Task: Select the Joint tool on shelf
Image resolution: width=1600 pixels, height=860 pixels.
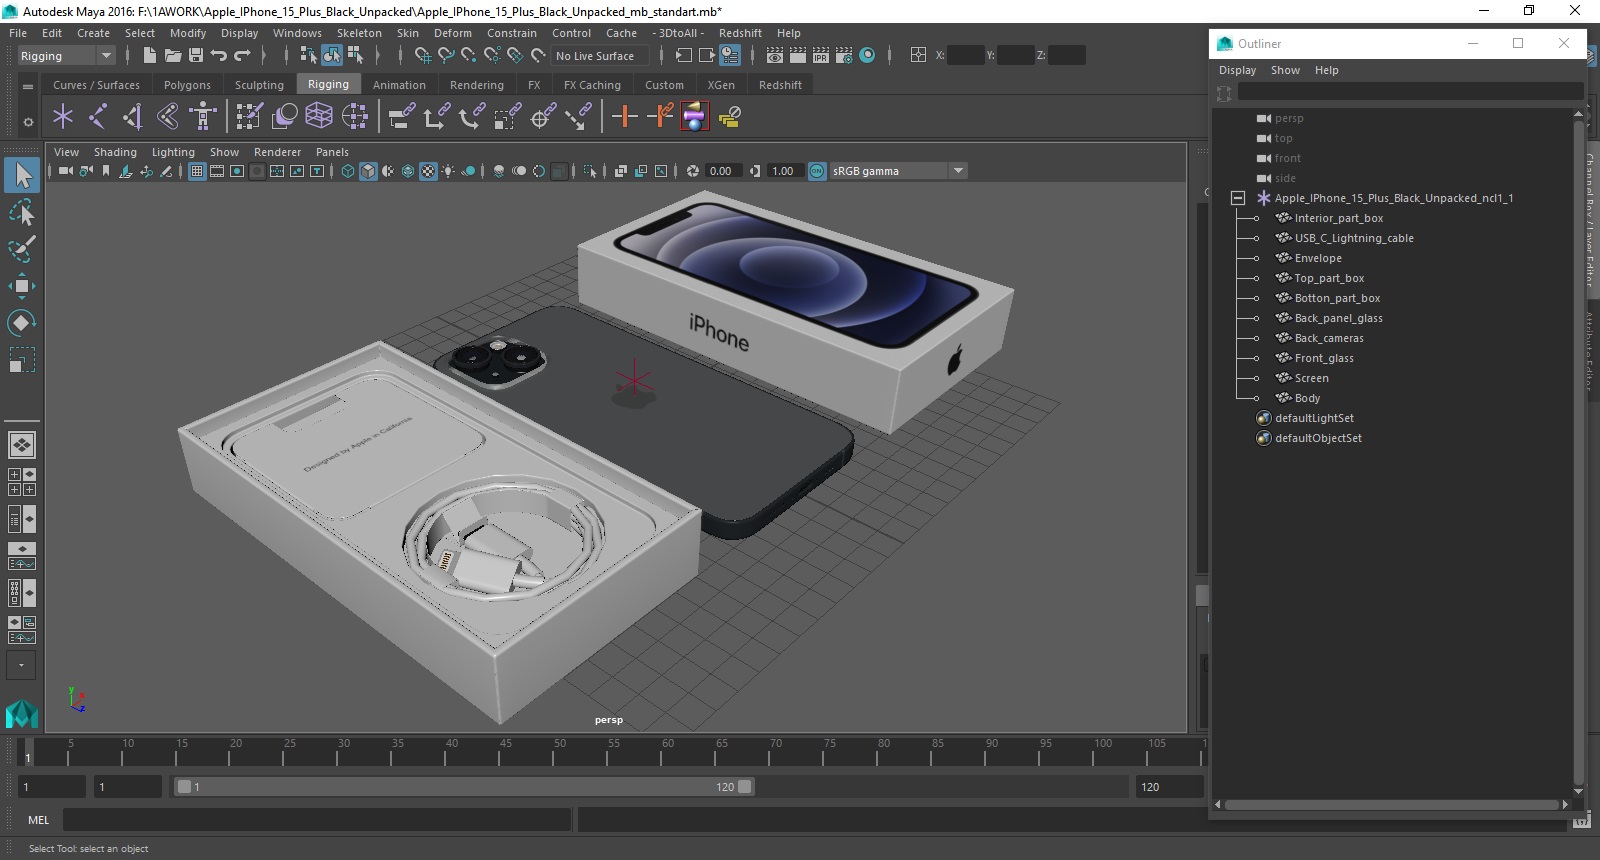Action: click(x=98, y=117)
